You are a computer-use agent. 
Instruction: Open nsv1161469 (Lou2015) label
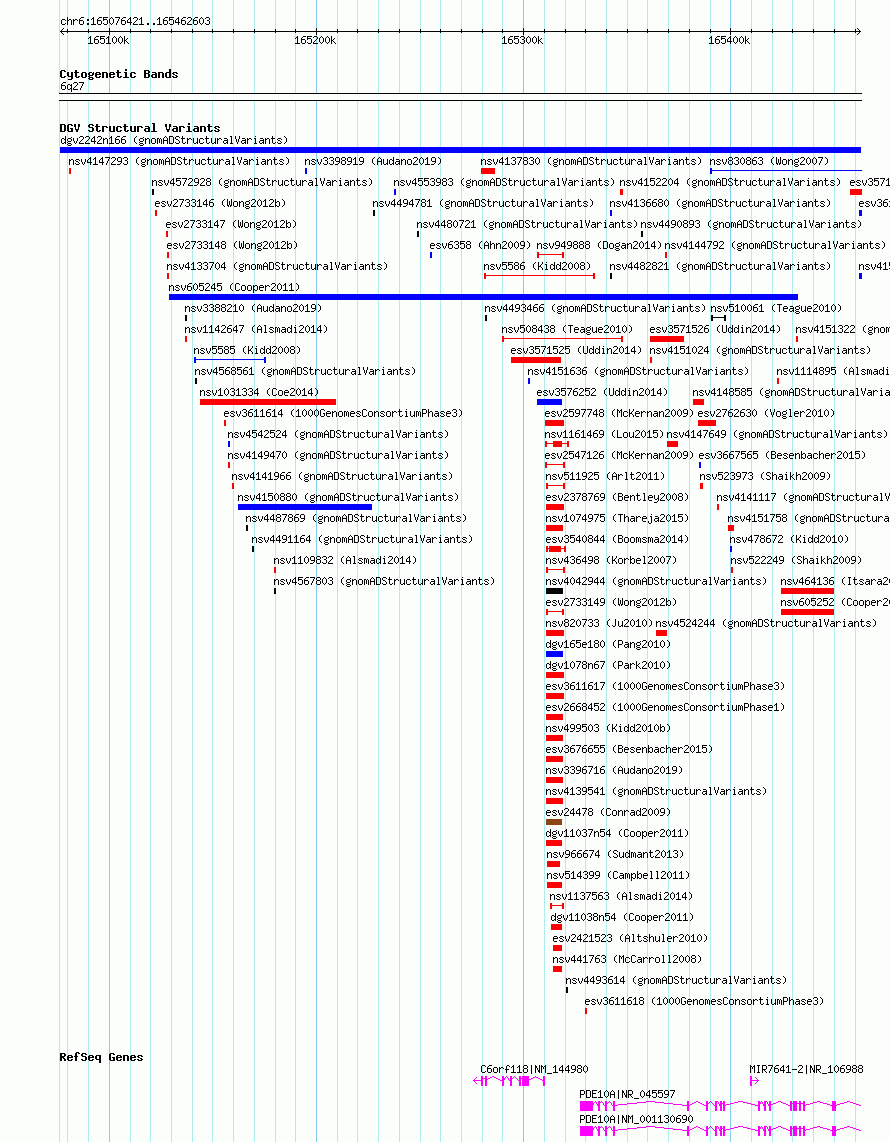tap(604, 435)
